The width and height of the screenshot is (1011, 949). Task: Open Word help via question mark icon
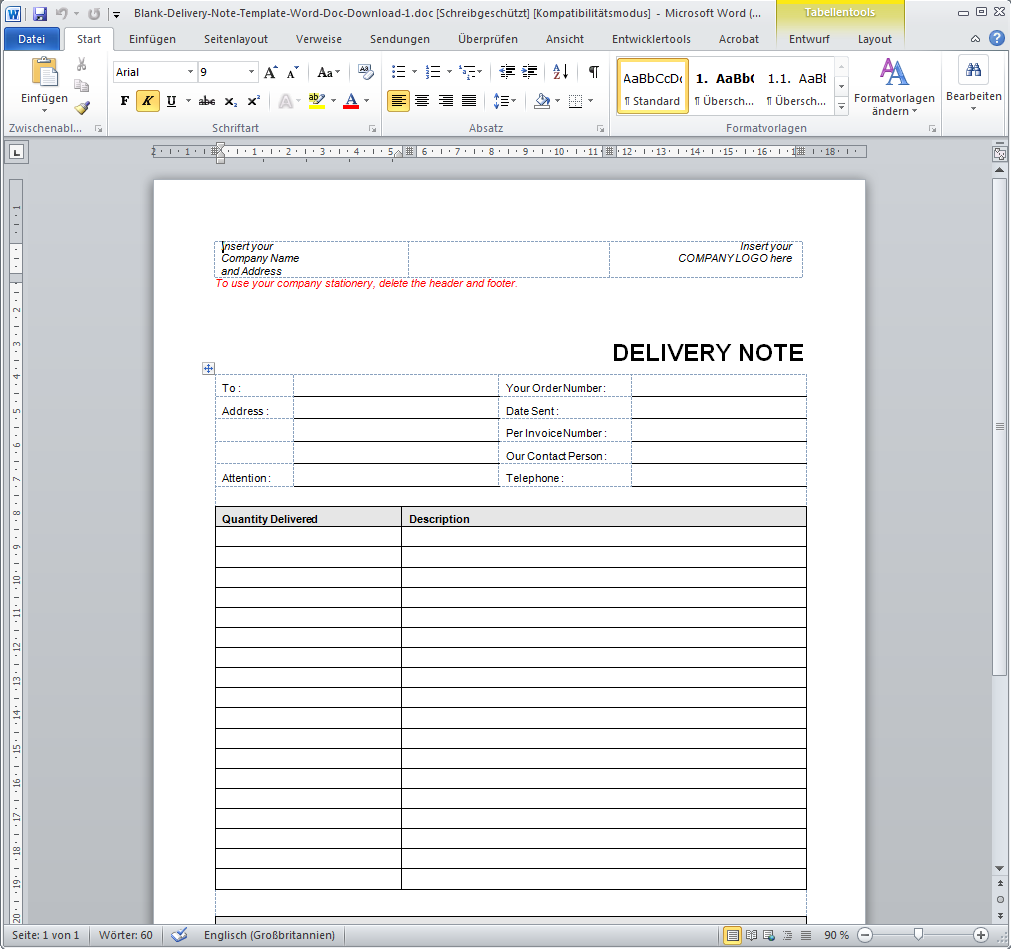click(x=996, y=39)
